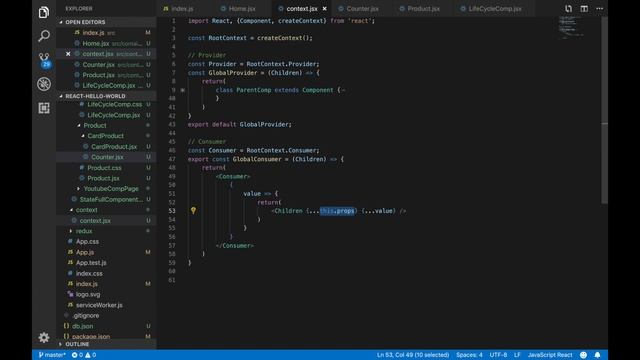Open .gitignore in file tree
Viewport: 640px width, 360px height.
click(106, 316)
